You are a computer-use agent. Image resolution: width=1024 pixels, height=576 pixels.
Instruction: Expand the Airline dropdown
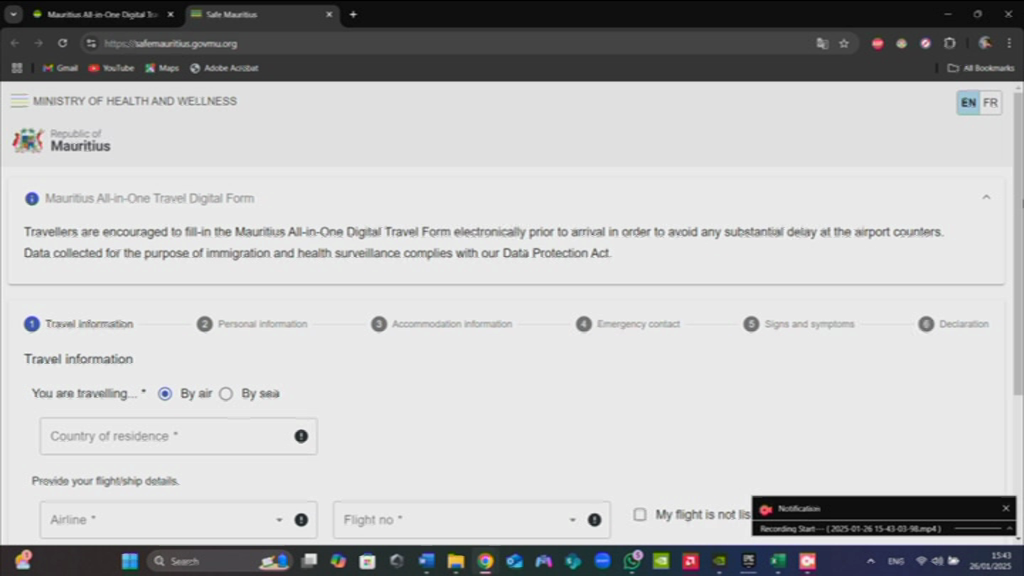point(279,520)
